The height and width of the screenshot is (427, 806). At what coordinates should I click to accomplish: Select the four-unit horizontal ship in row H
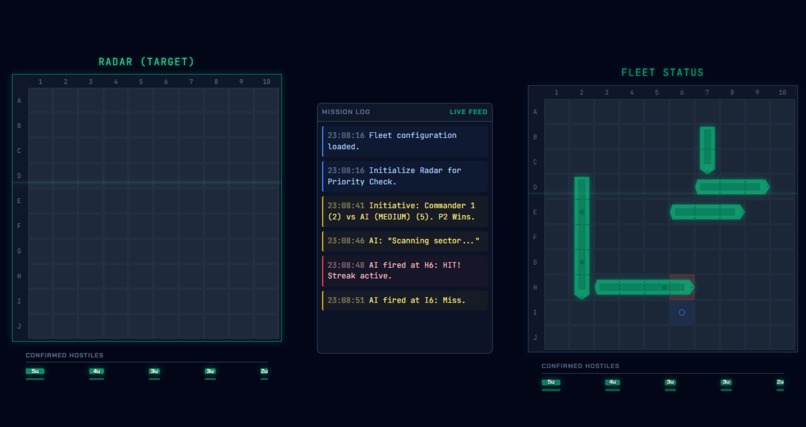point(645,287)
